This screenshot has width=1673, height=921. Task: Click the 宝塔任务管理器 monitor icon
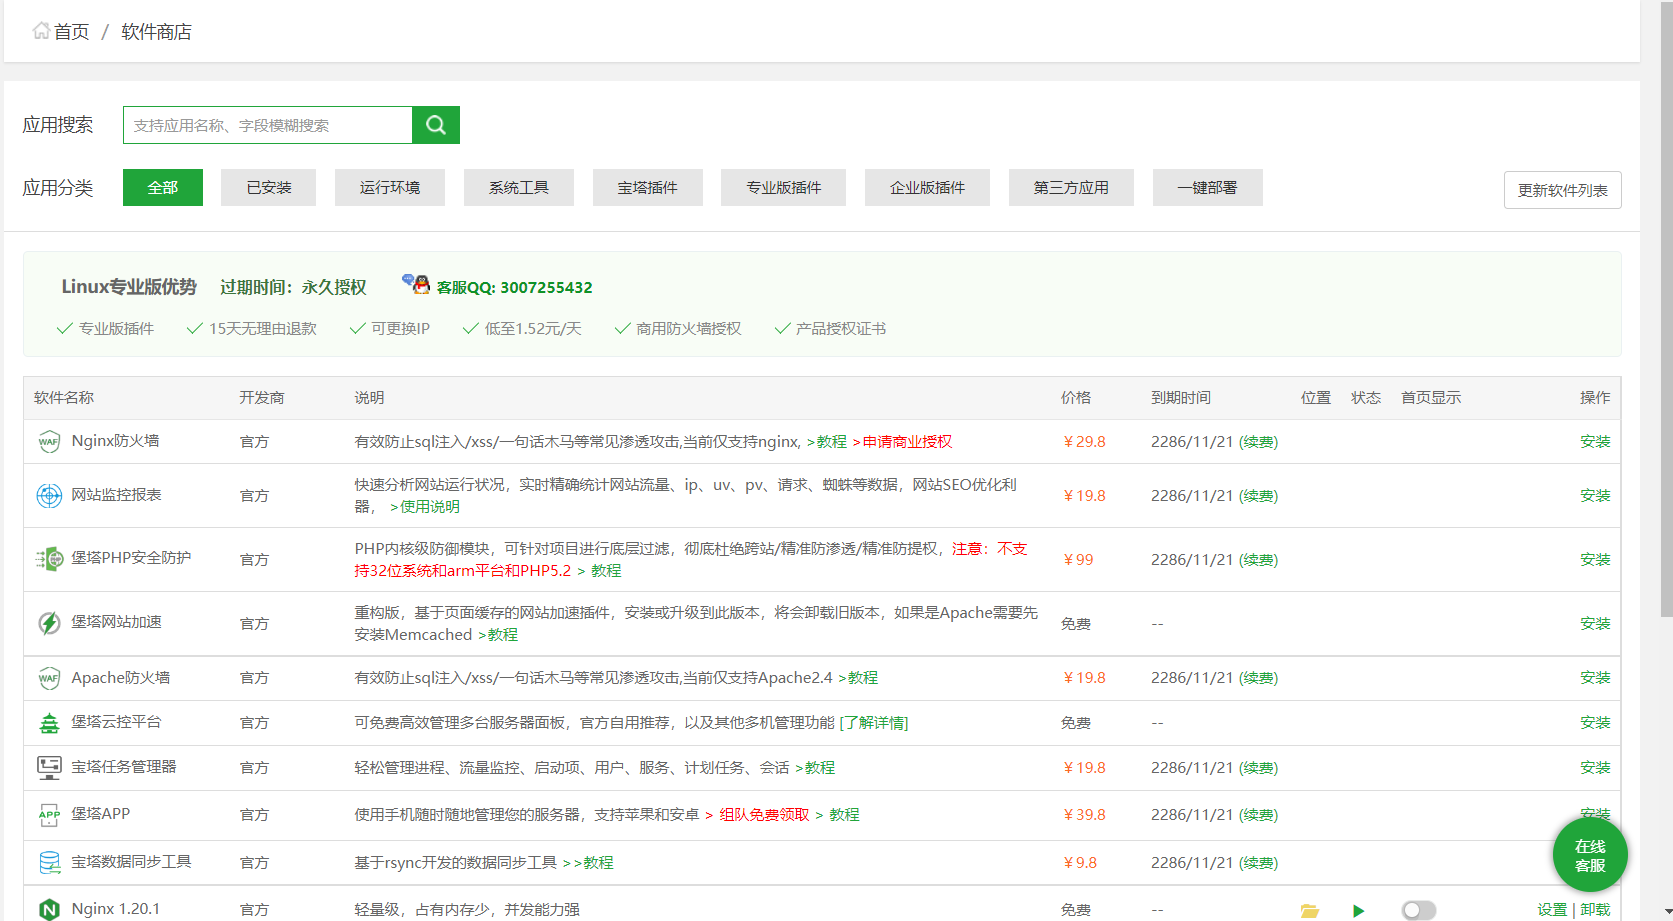tap(49, 767)
